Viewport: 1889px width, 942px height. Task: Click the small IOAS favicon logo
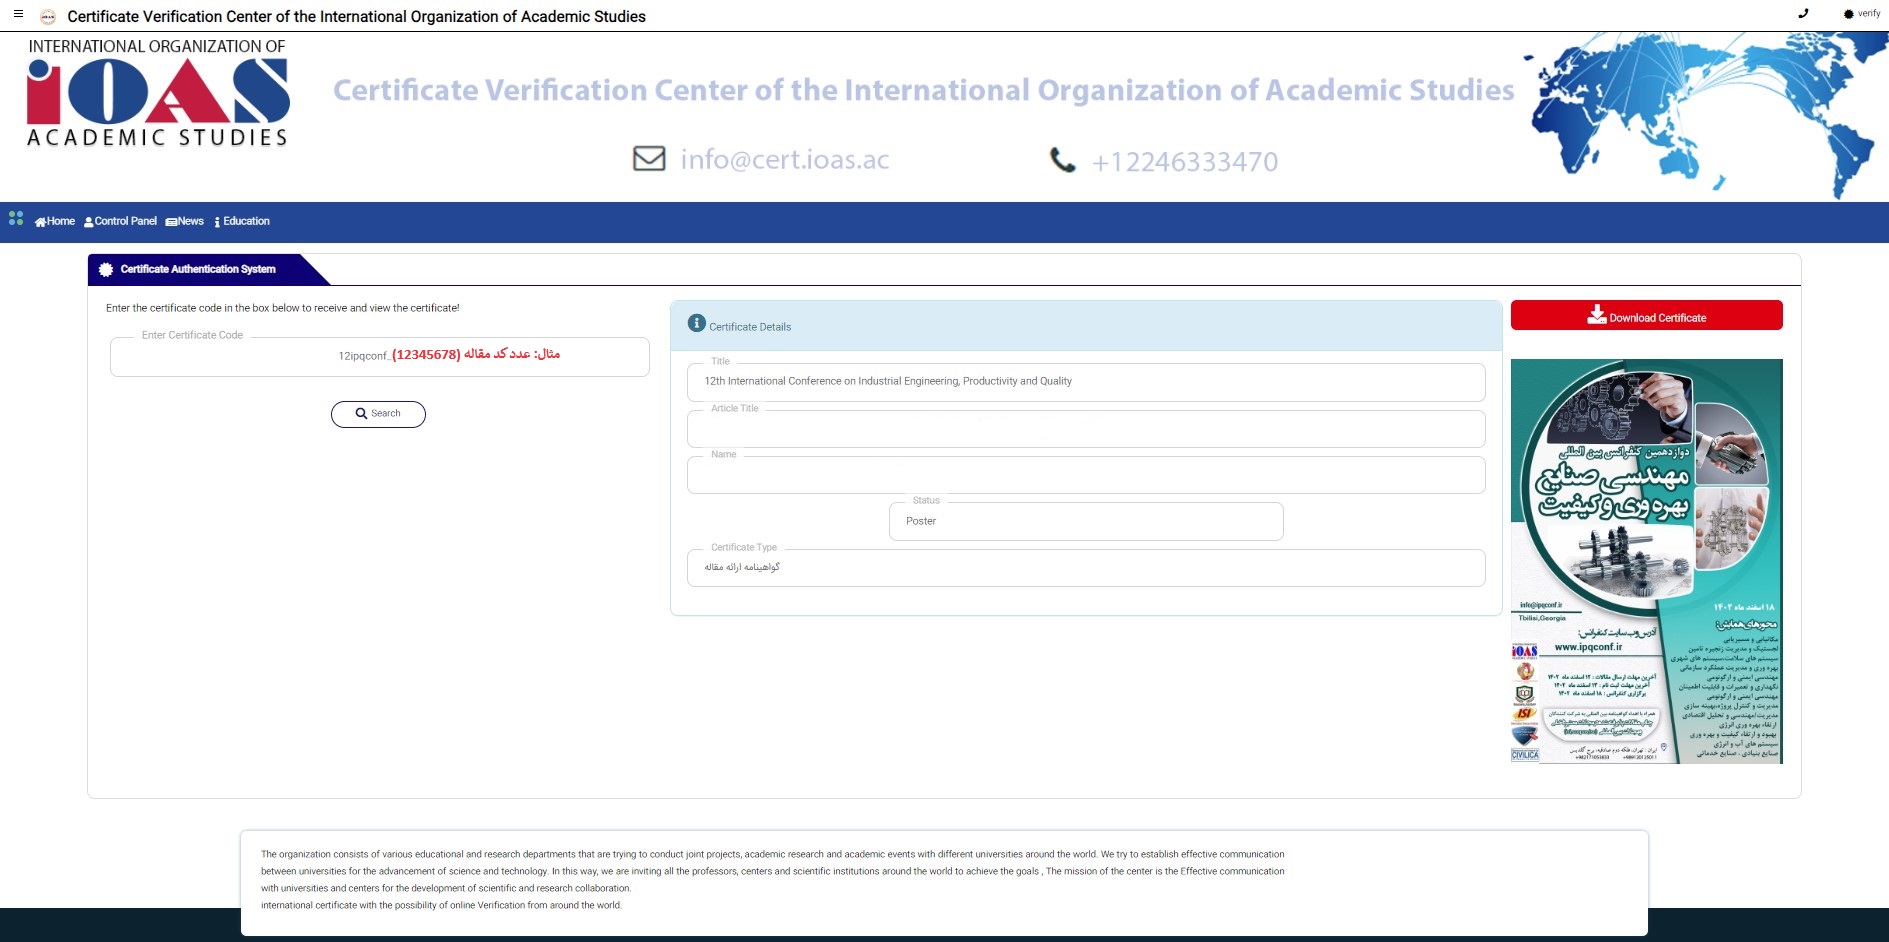[x=47, y=16]
